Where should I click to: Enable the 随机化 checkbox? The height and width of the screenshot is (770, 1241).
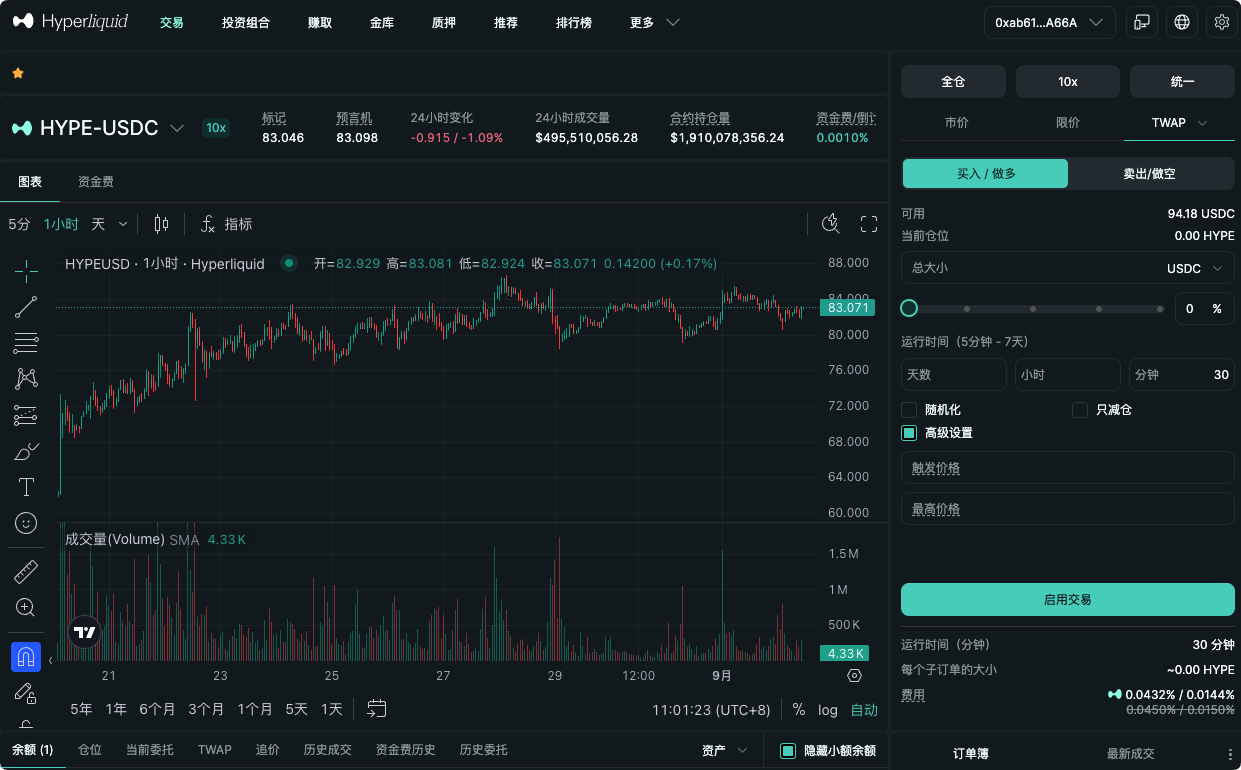tap(909, 410)
